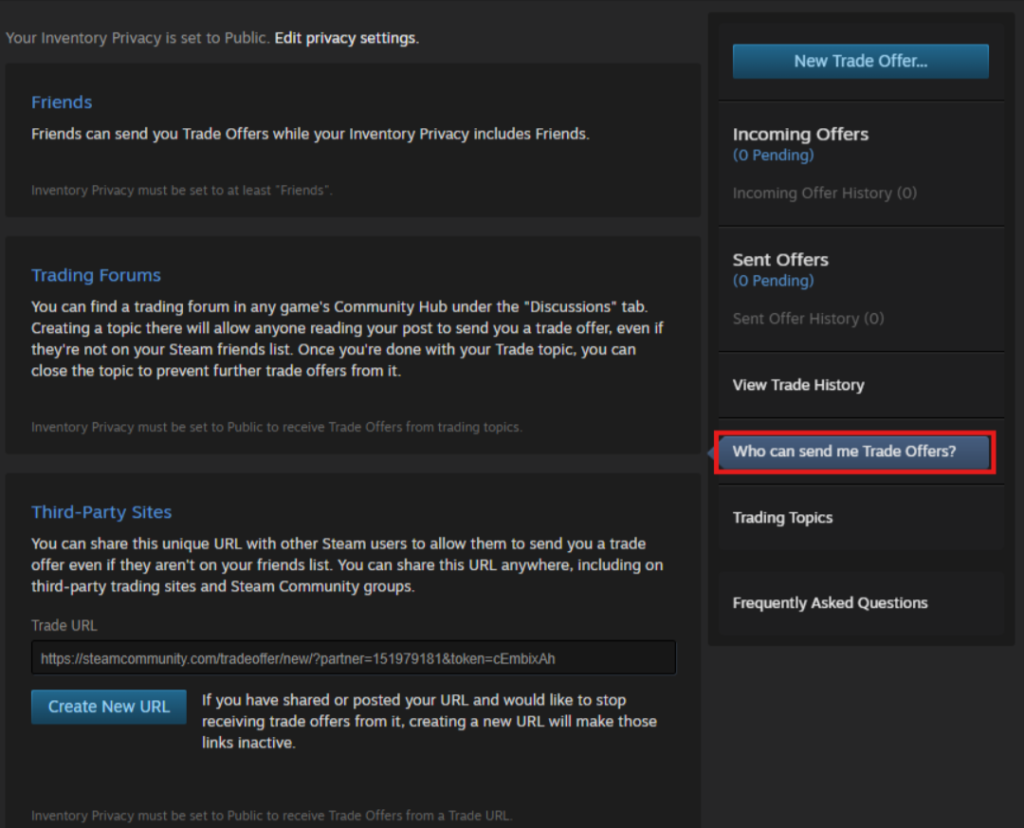This screenshot has height=828, width=1024.
Task: Click the Trading Forums description paragraph
Action: (346, 339)
